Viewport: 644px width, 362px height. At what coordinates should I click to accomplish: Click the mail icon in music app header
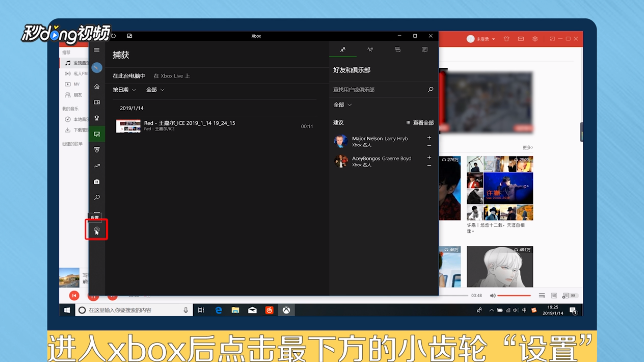click(x=521, y=39)
